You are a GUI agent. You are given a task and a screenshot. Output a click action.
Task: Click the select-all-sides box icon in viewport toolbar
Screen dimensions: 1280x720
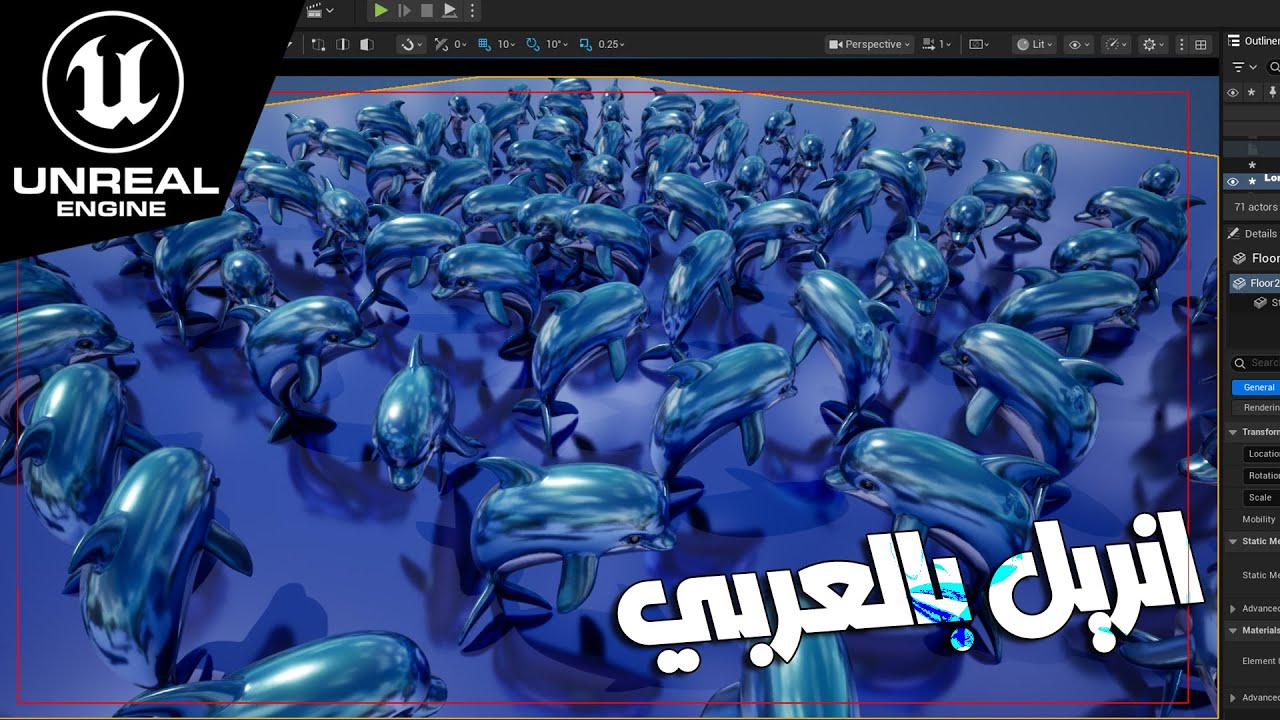(x=319, y=44)
